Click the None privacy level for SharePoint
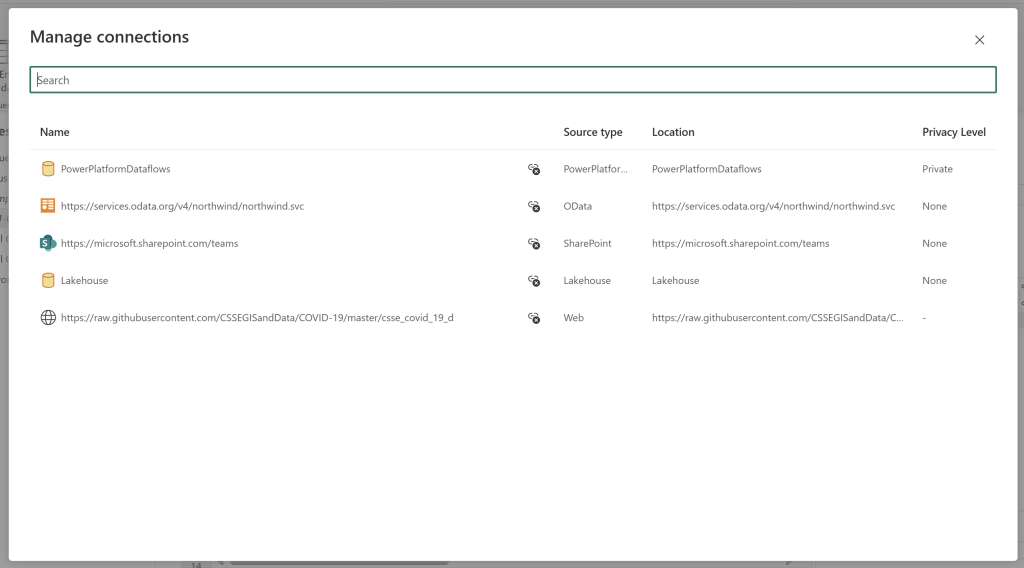The width and height of the screenshot is (1024, 568). 934,244
